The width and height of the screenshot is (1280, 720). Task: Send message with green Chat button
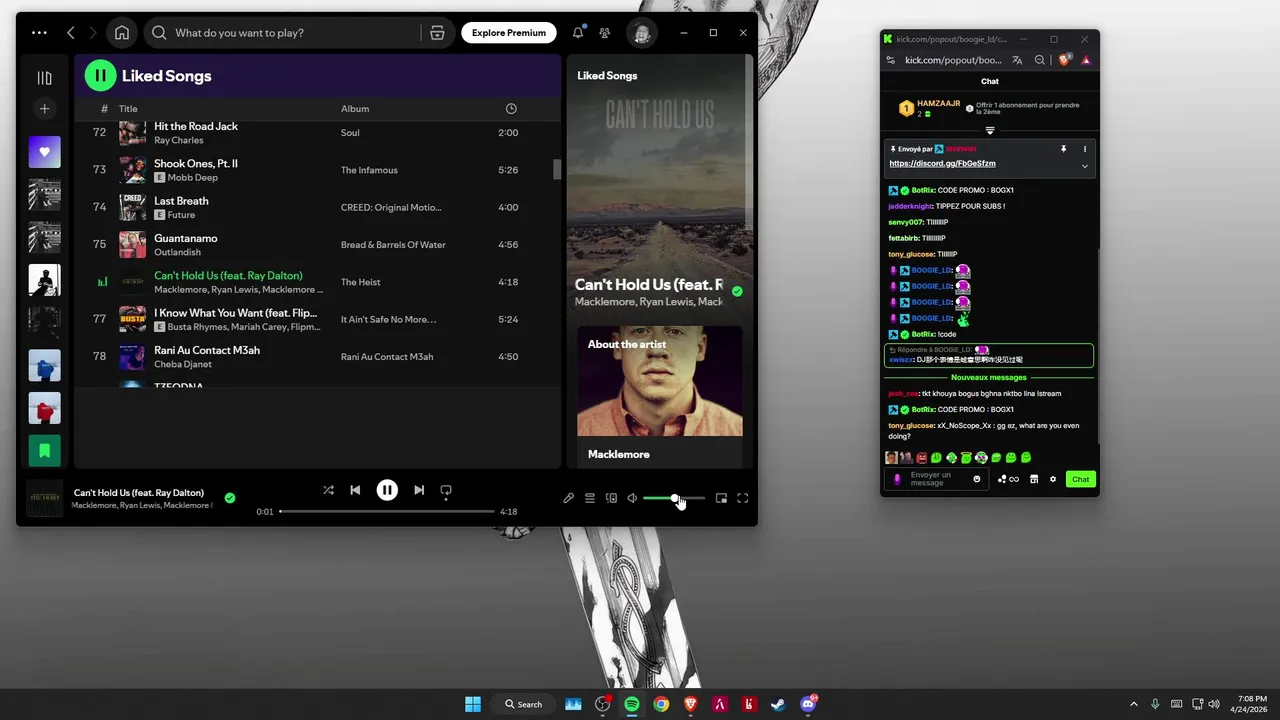coord(1081,479)
